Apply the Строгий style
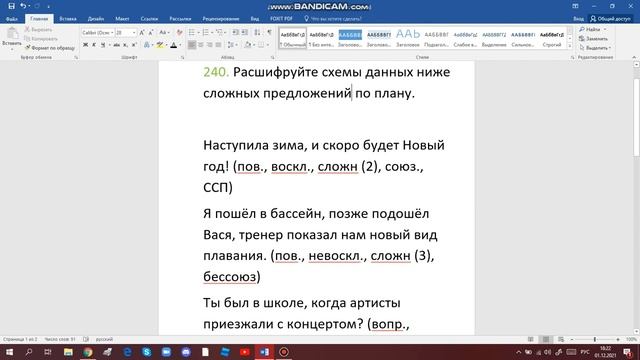The image size is (640, 360). click(x=551, y=38)
